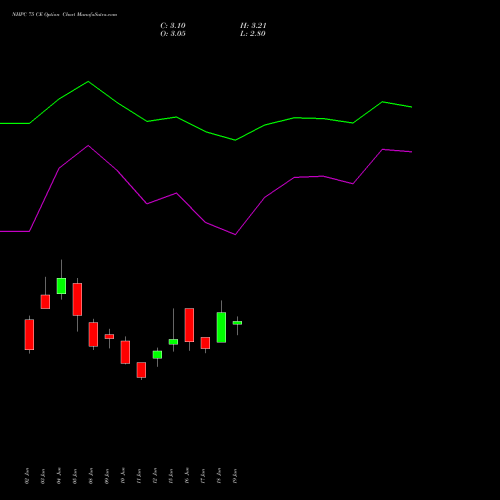Viewport: 500px width, 500px height.
Task: Click the green candle for 04 Jun
Action: [x=61, y=286]
